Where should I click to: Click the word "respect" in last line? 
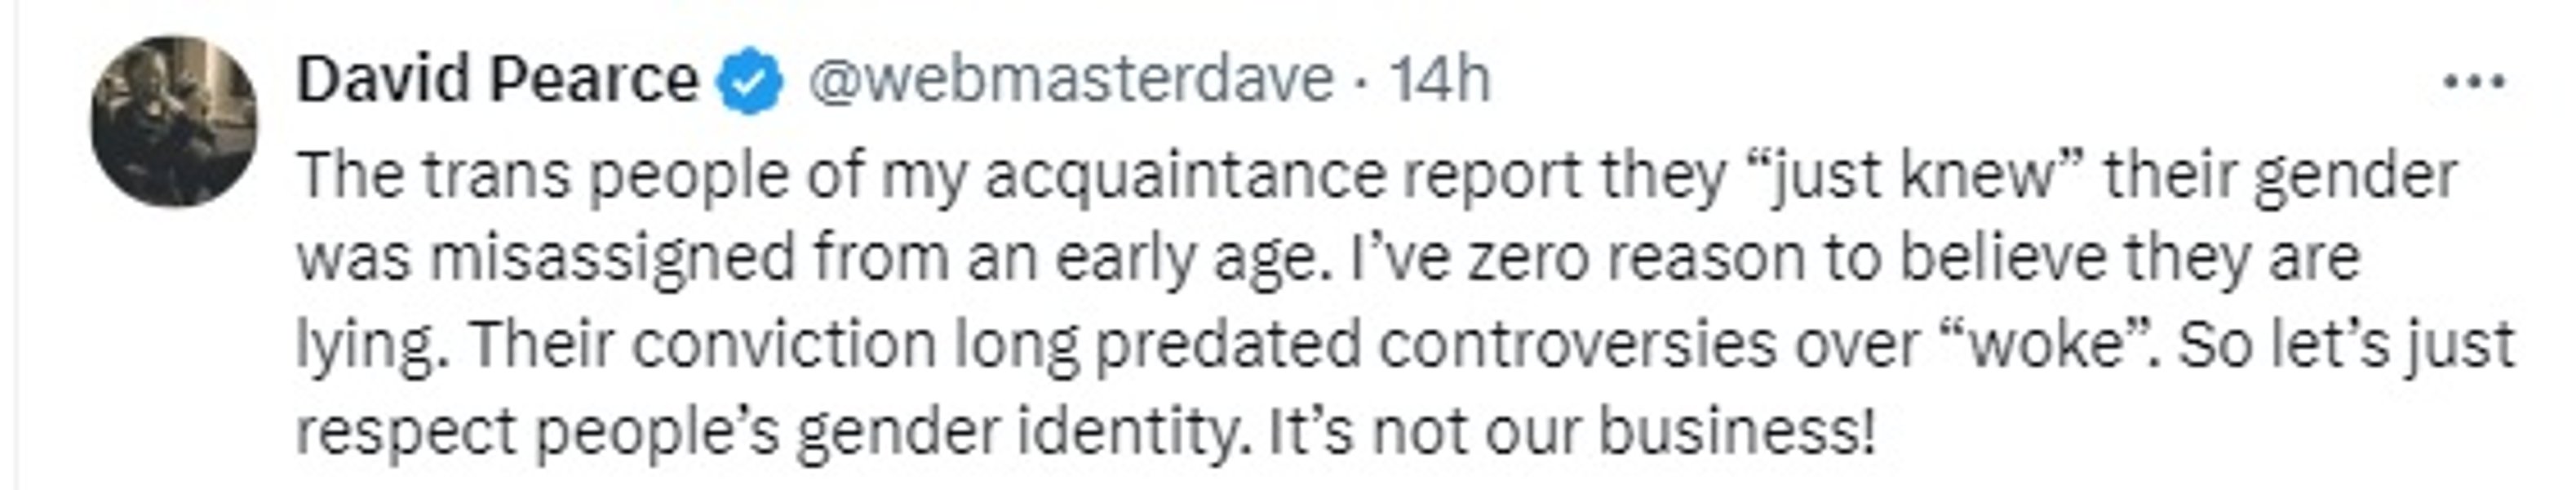point(407,432)
